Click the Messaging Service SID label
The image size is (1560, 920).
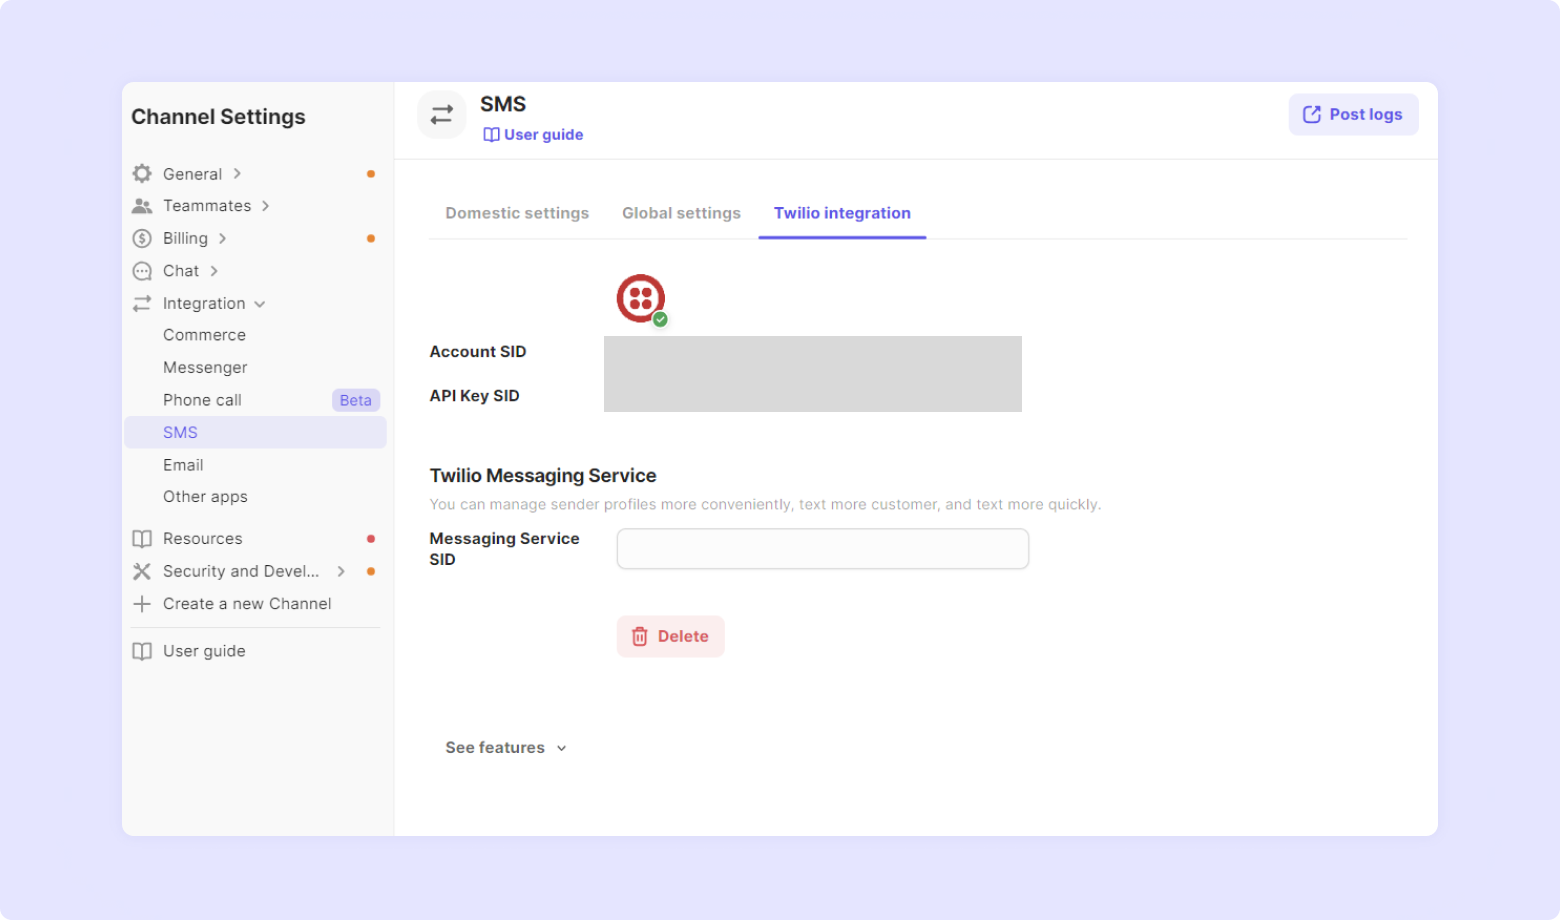click(505, 549)
